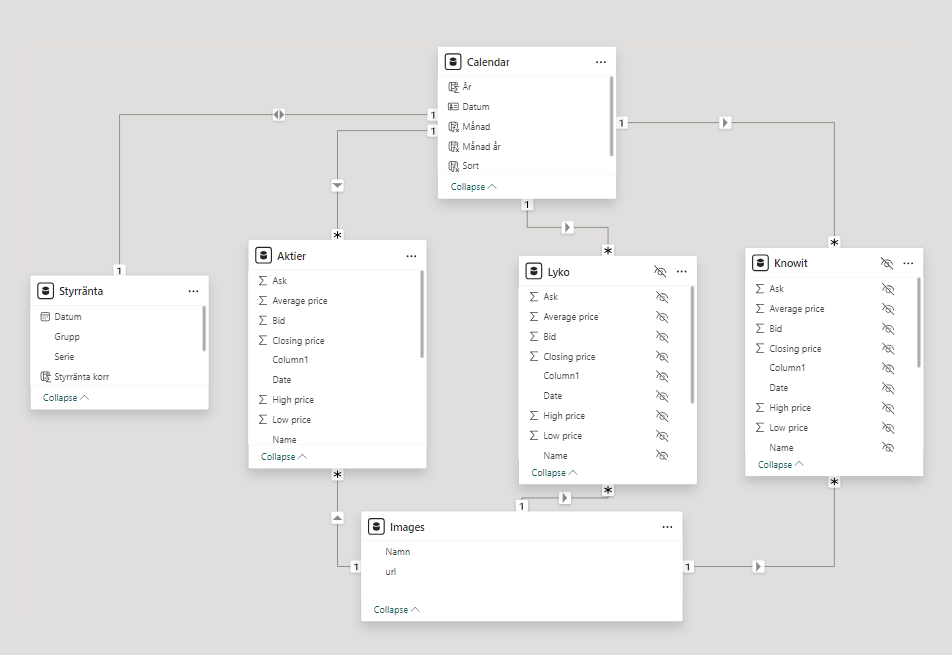952x655 pixels.
Task: Click the Aktier table database icon
Action: [x=263, y=256]
